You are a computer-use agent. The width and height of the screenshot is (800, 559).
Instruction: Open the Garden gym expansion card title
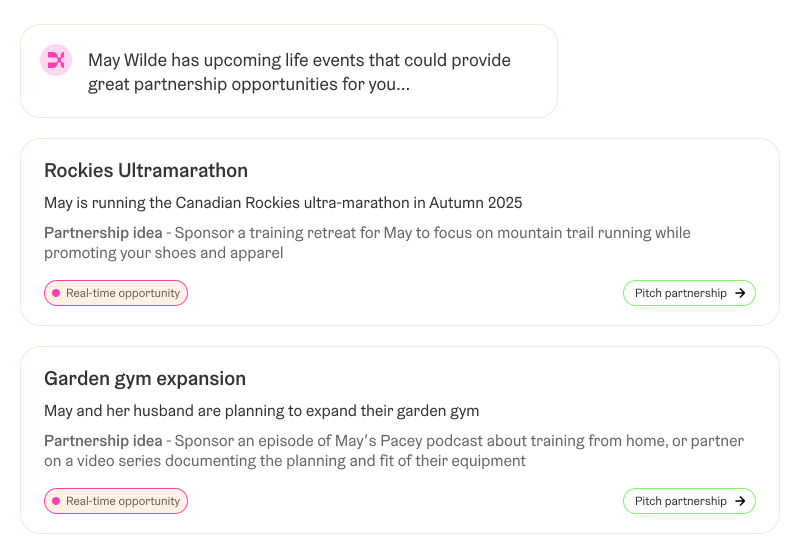click(x=145, y=378)
